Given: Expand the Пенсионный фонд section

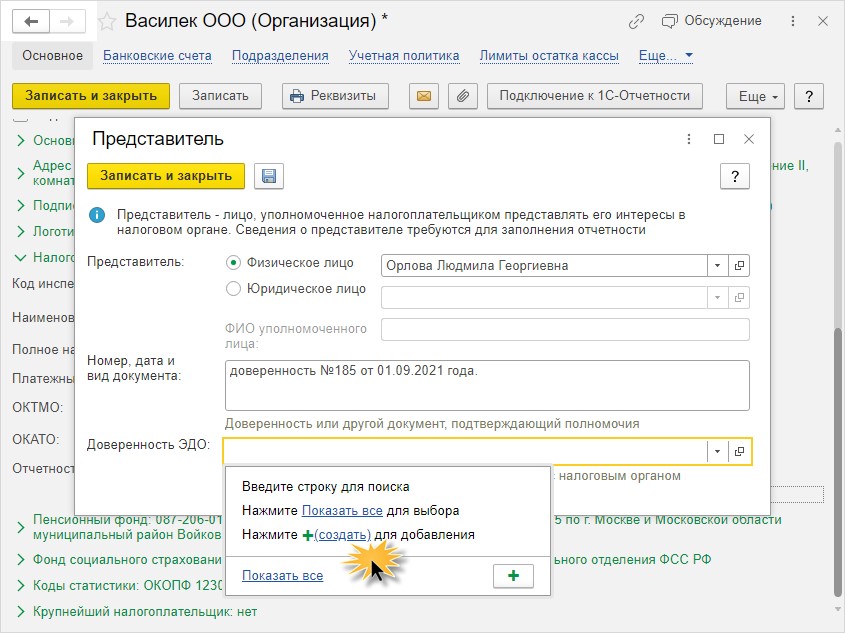Looking at the screenshot, I should tap(21, 527).
